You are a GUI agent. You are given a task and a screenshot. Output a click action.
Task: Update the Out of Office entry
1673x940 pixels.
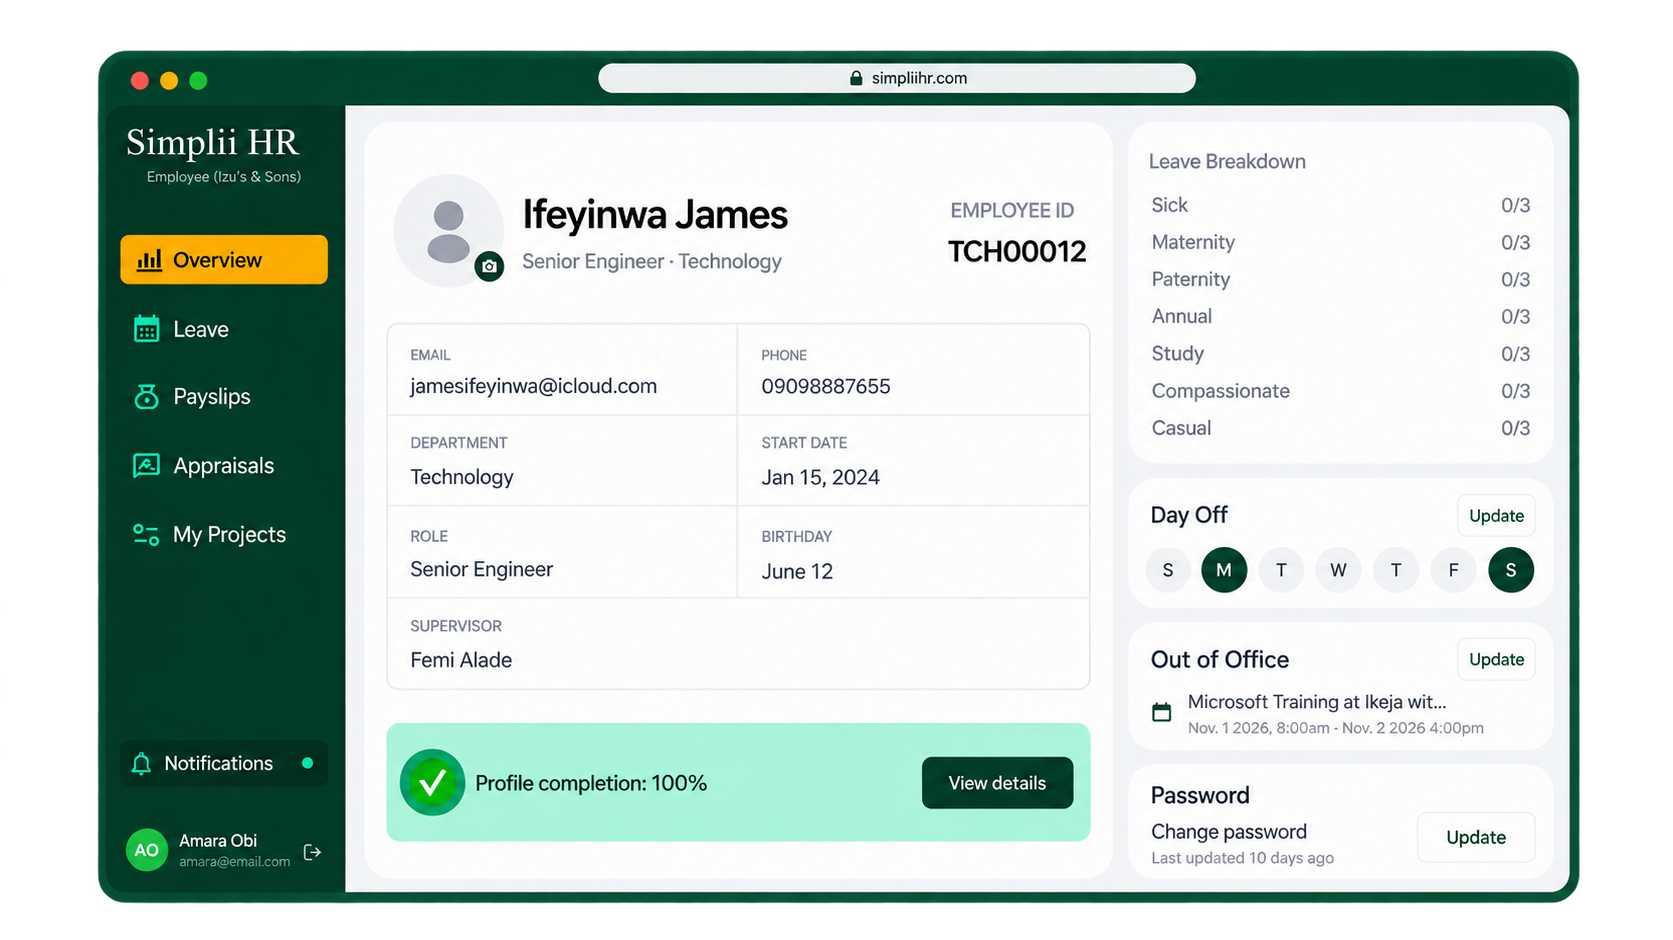point(1496,660)
